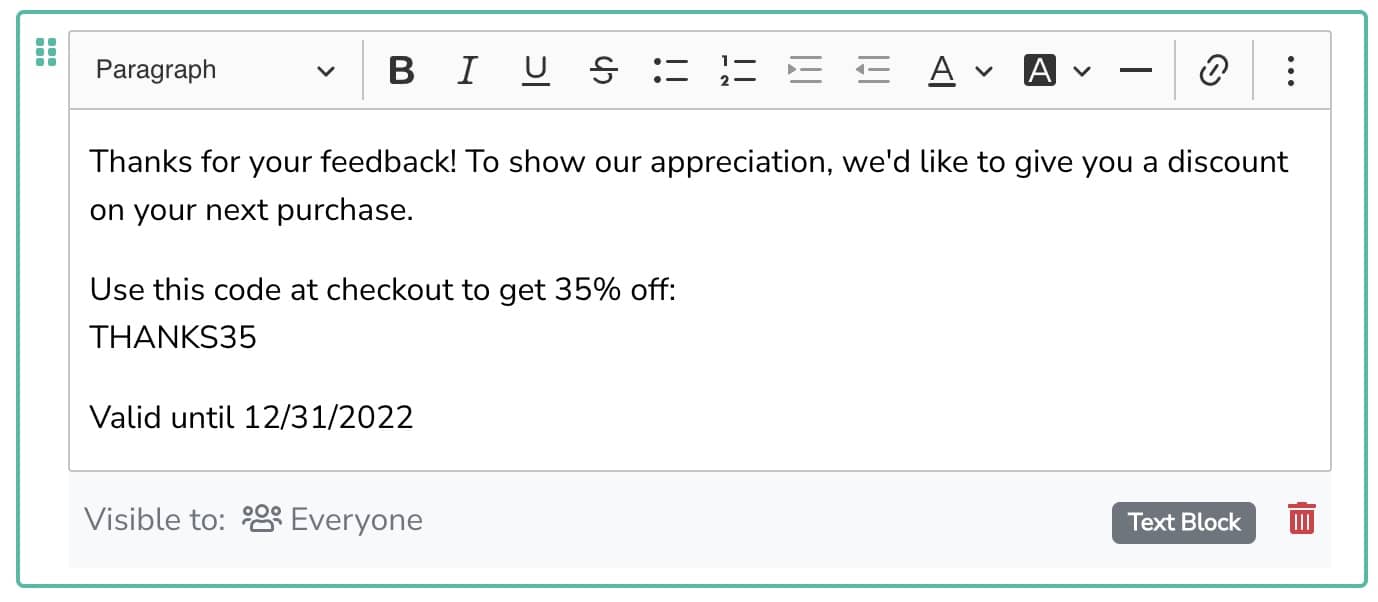Insert a bulleted list
1378x602 pixels.
[670, 71]
